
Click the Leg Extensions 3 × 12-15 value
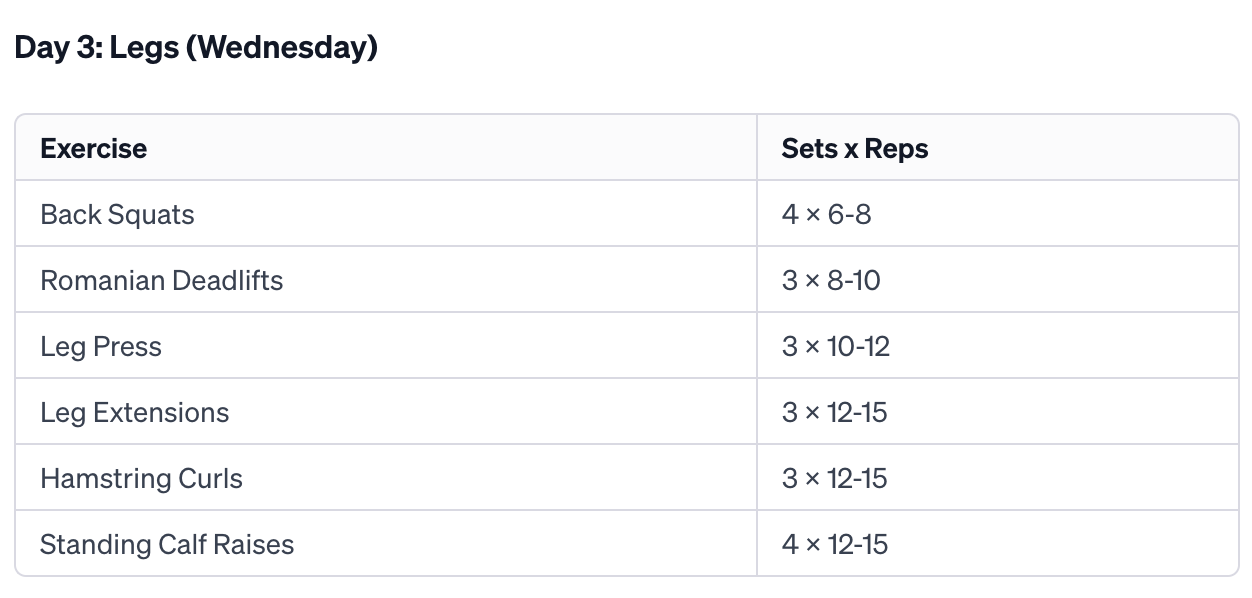coord(834,412)
